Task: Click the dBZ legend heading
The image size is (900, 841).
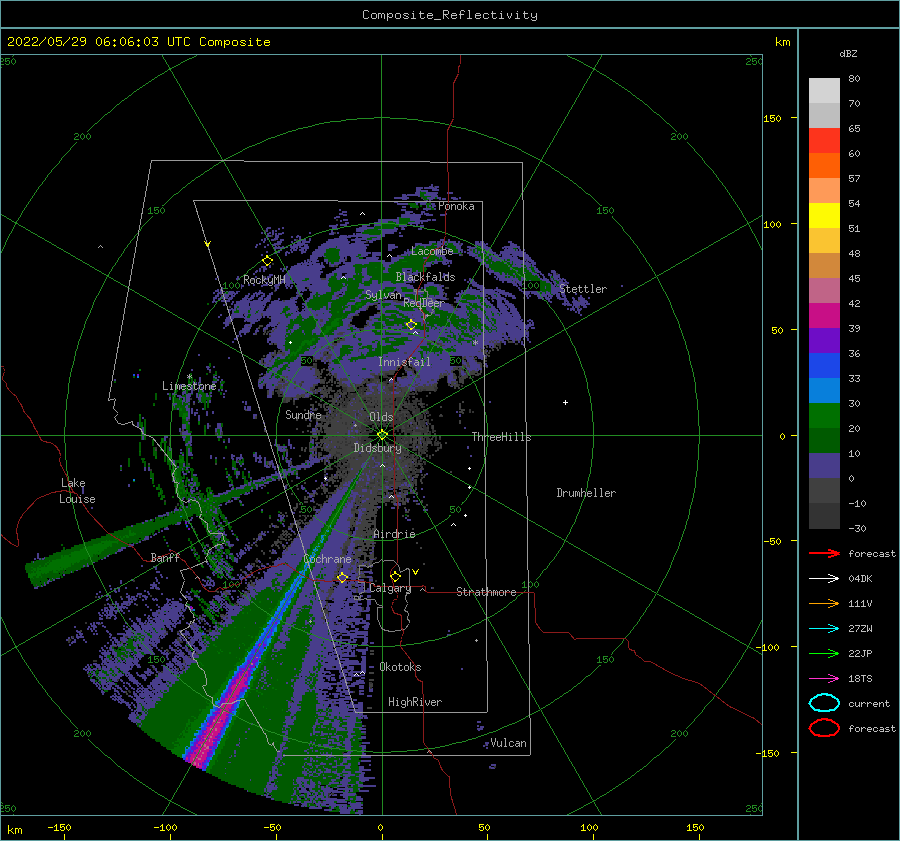Action: (848, 54)
